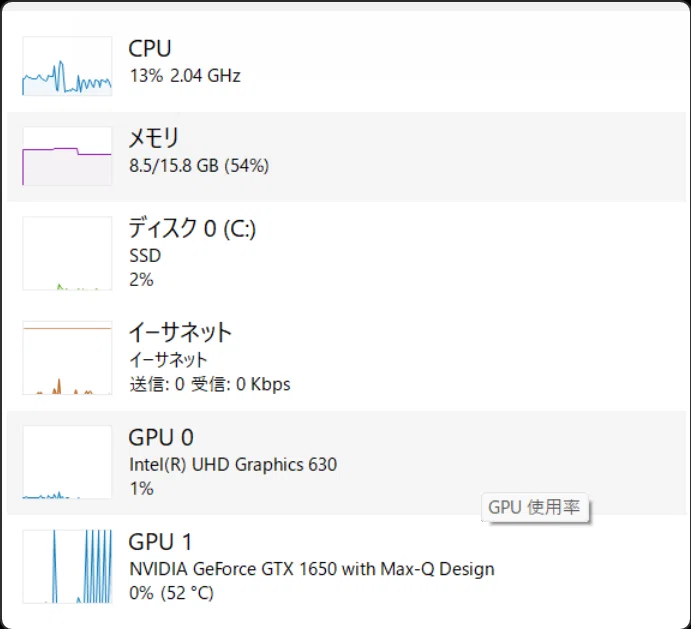Click the 0% (52 °C) GPU temperature text
The height and width of the screenshot is (629, 691).
tap(171, 593)
